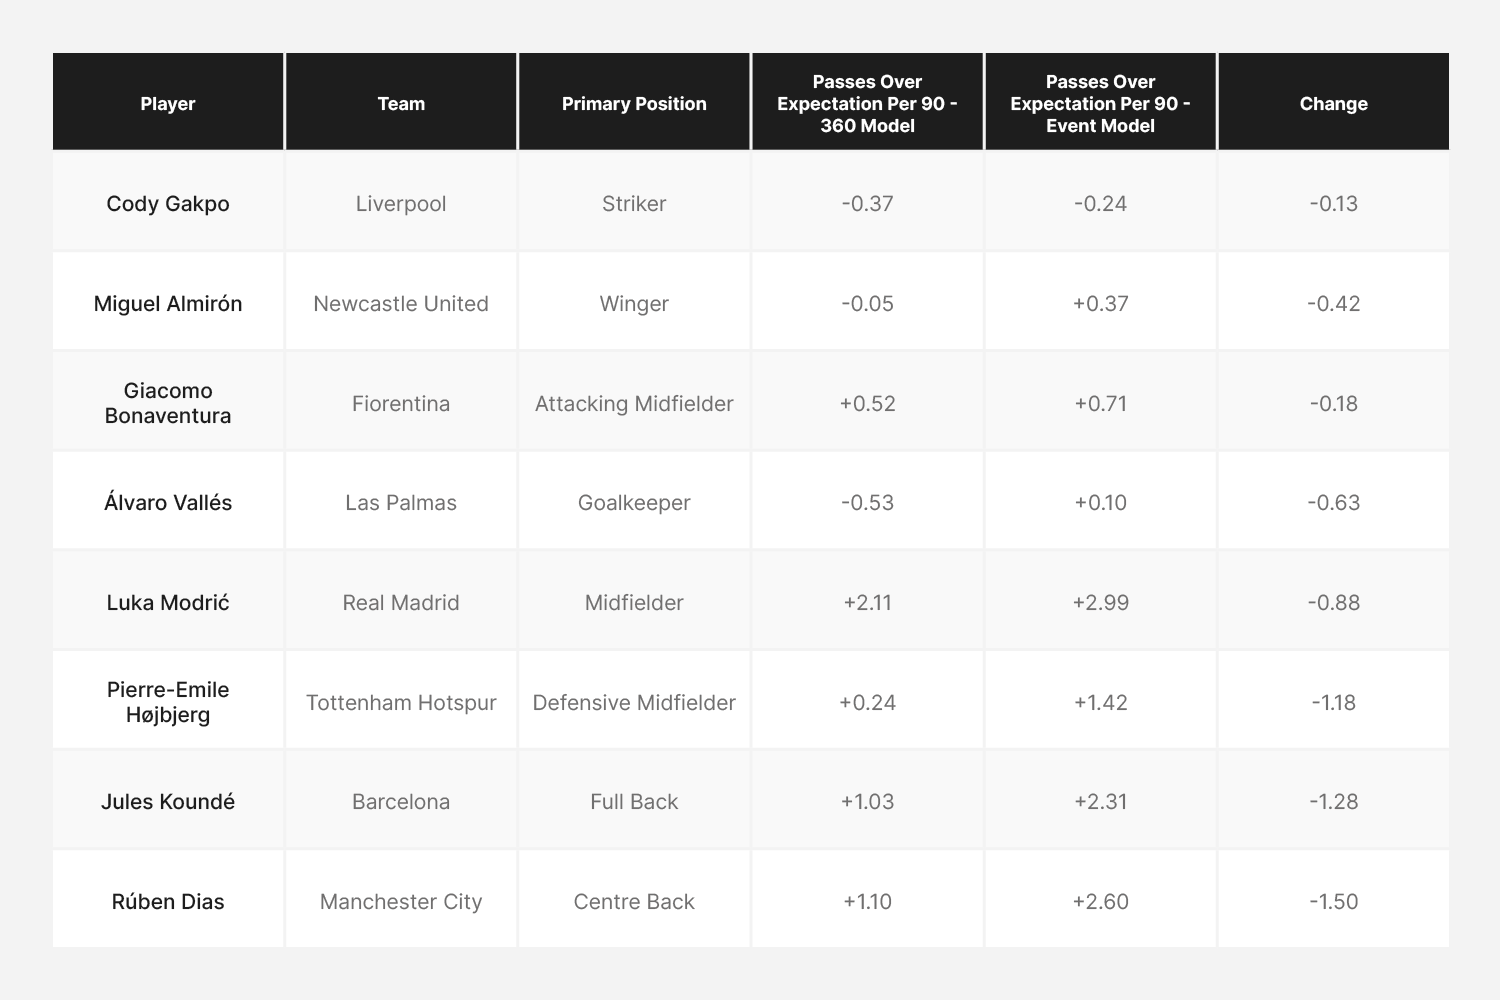The image size is (1500, 1000).
Task: Click Passes Over Expectation Event Model header
Action: (x=1100, y=103)
